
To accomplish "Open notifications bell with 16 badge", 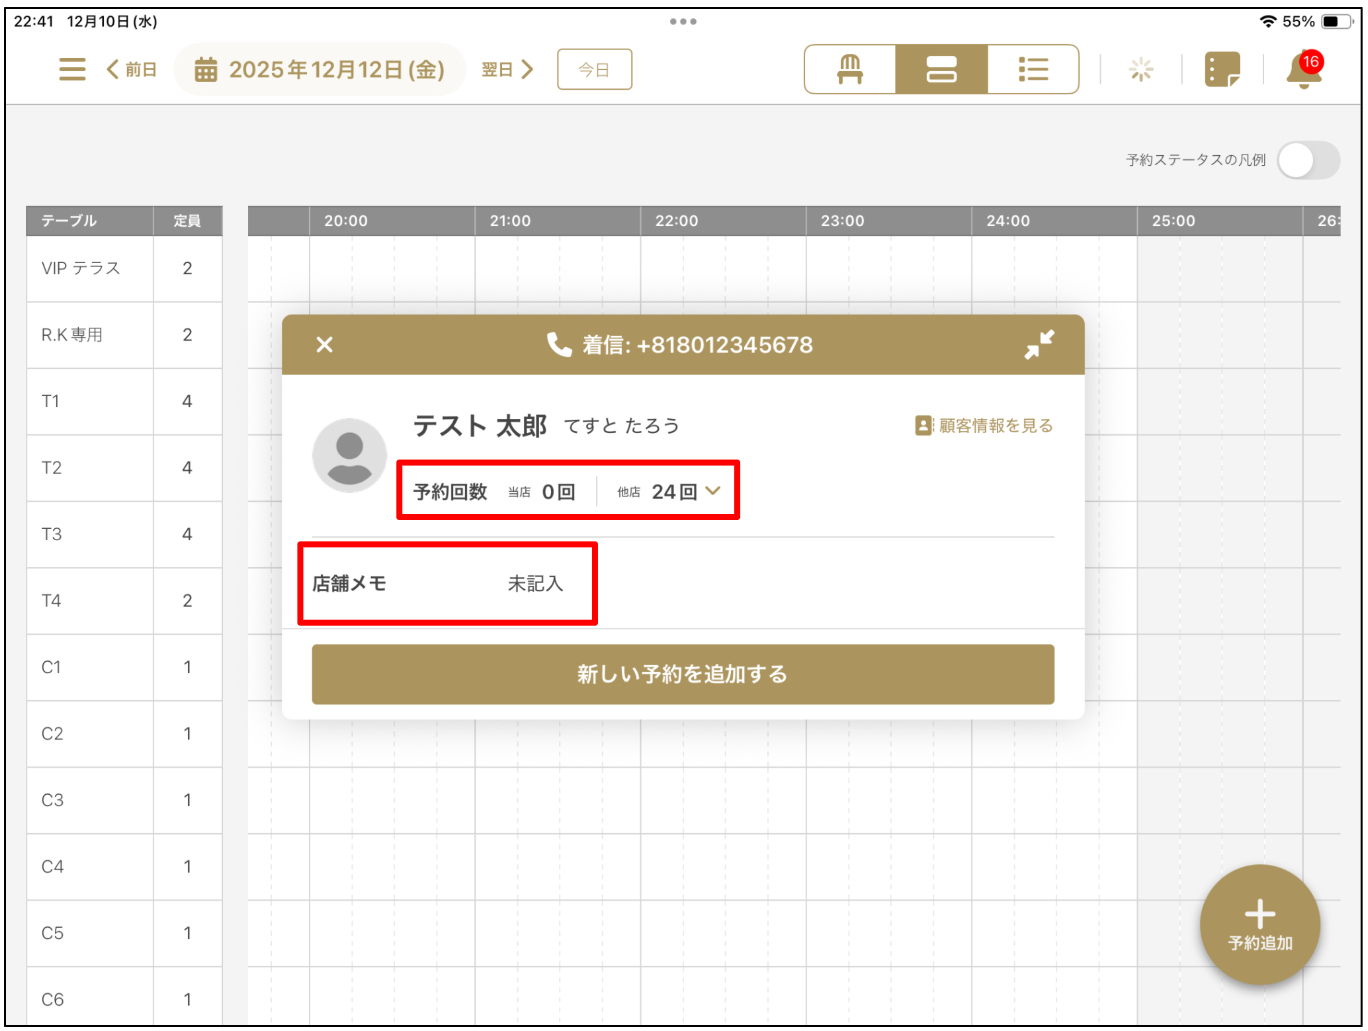I will point(1304,70).
